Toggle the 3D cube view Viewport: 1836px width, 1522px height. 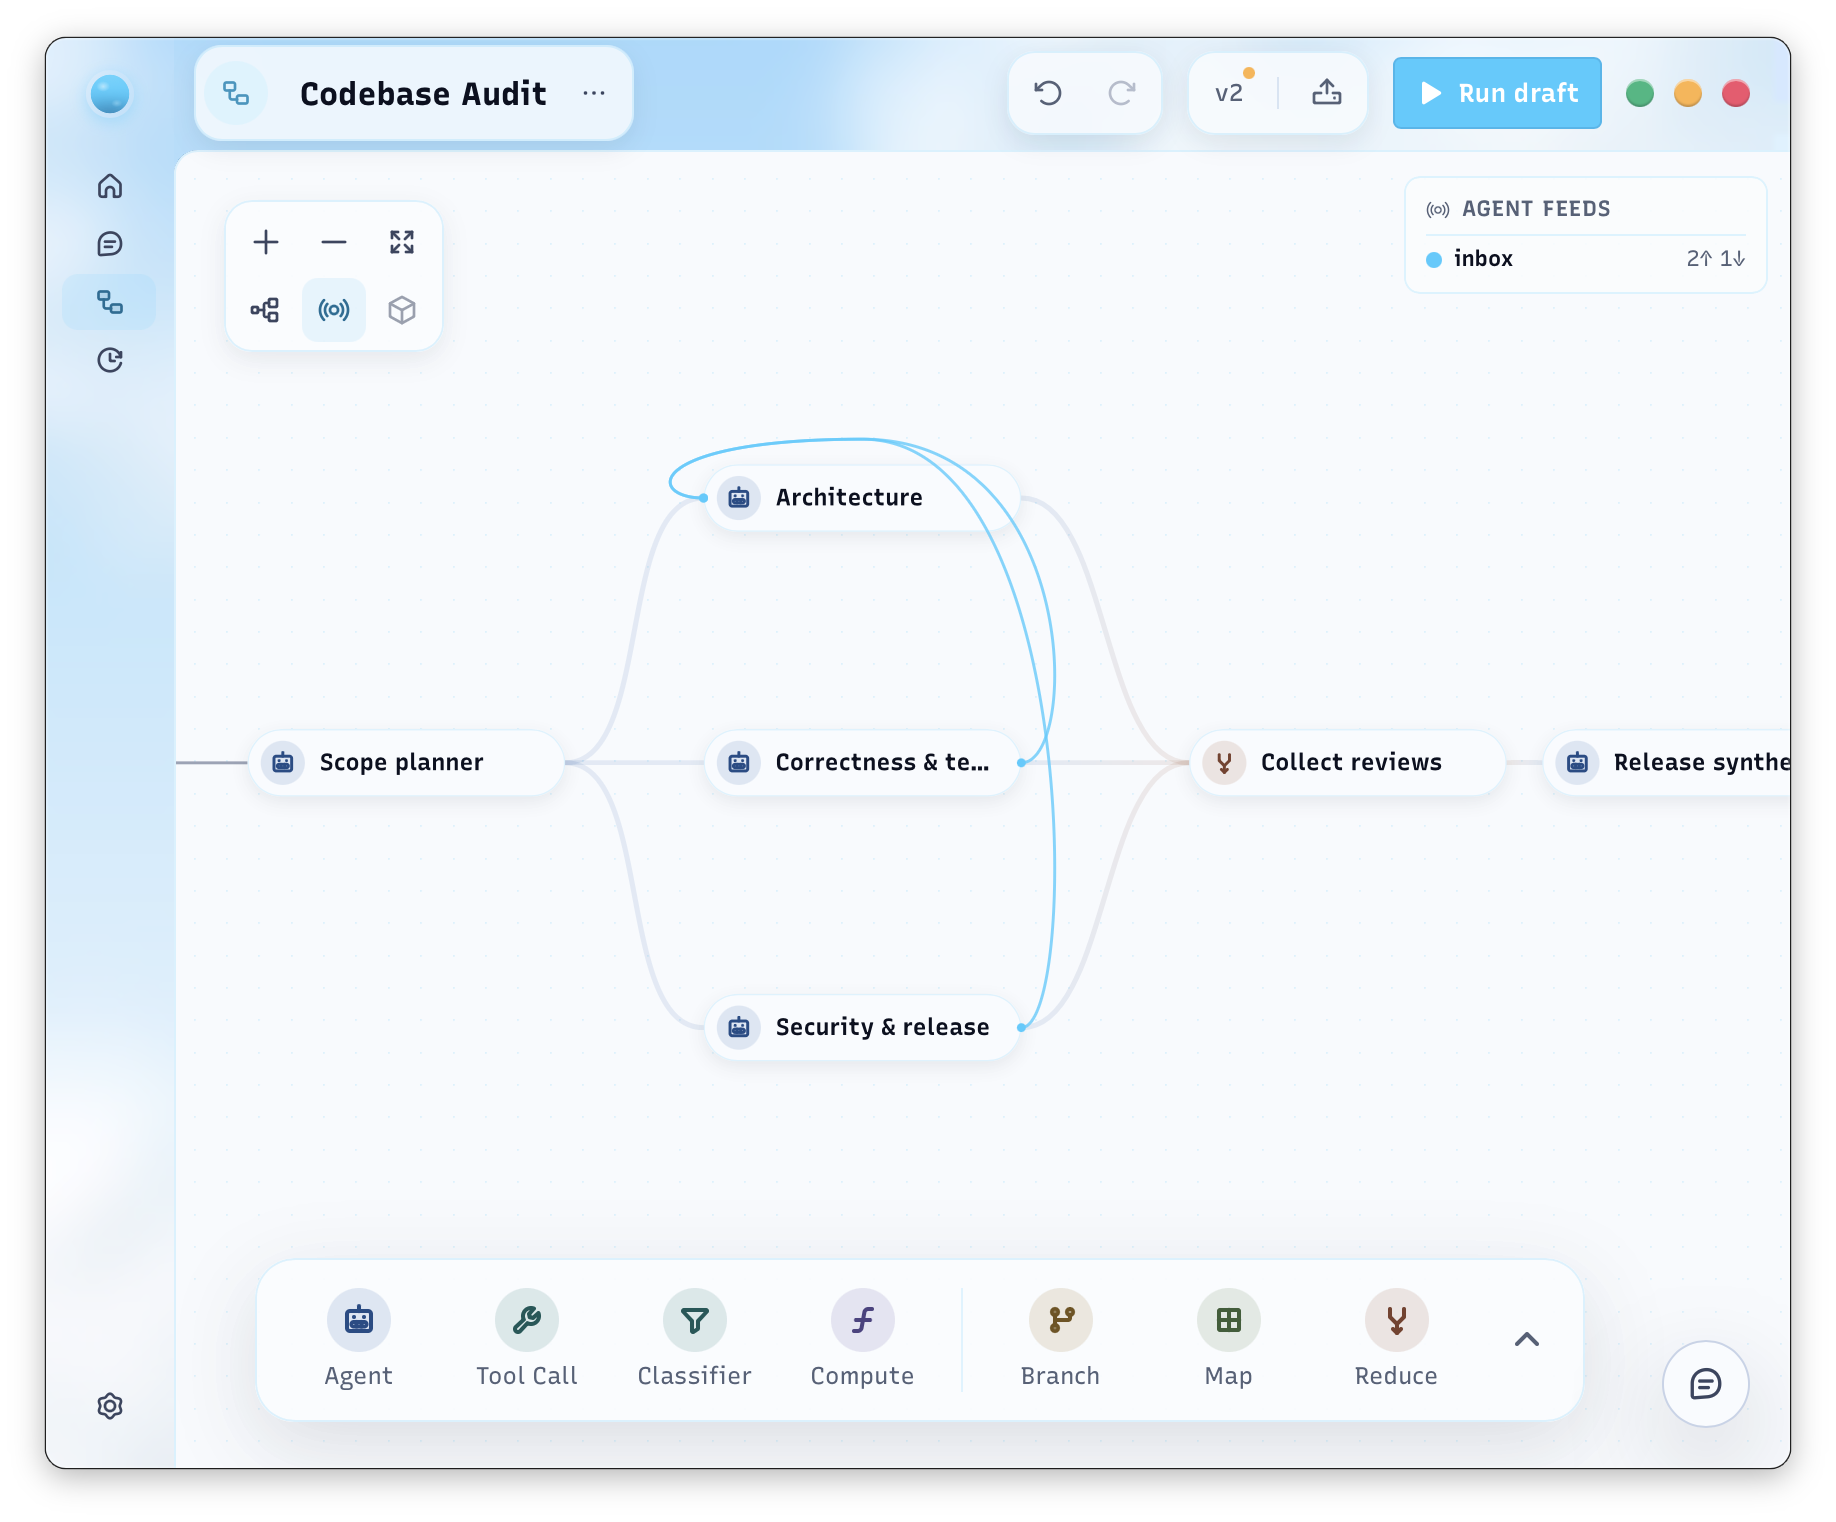click(x=402, y=310)
